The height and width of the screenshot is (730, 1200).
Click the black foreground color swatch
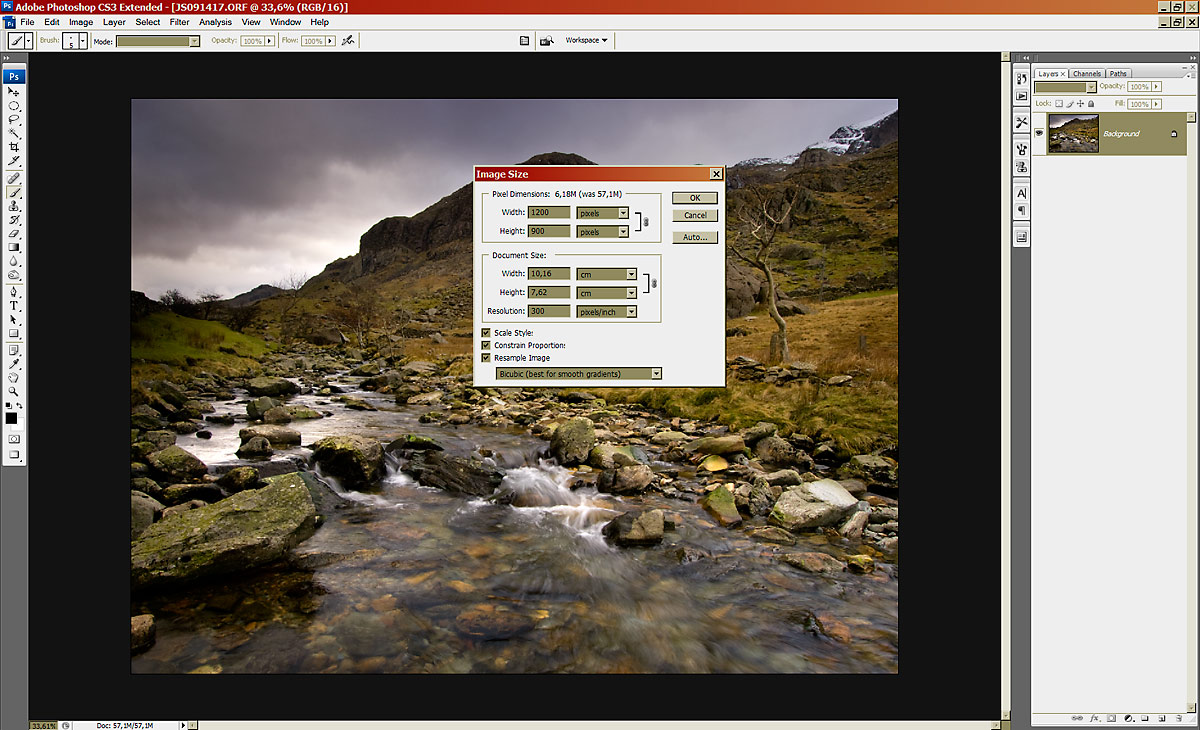click(12, 418)
